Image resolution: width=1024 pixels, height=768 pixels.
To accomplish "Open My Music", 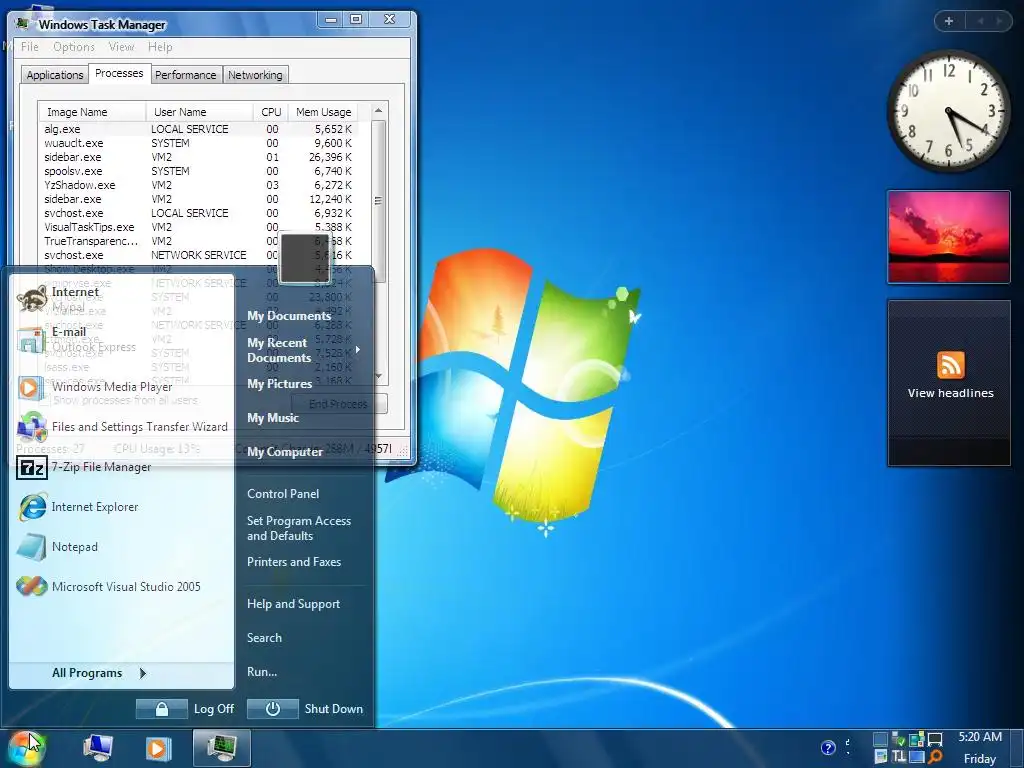I will [273, 418].
